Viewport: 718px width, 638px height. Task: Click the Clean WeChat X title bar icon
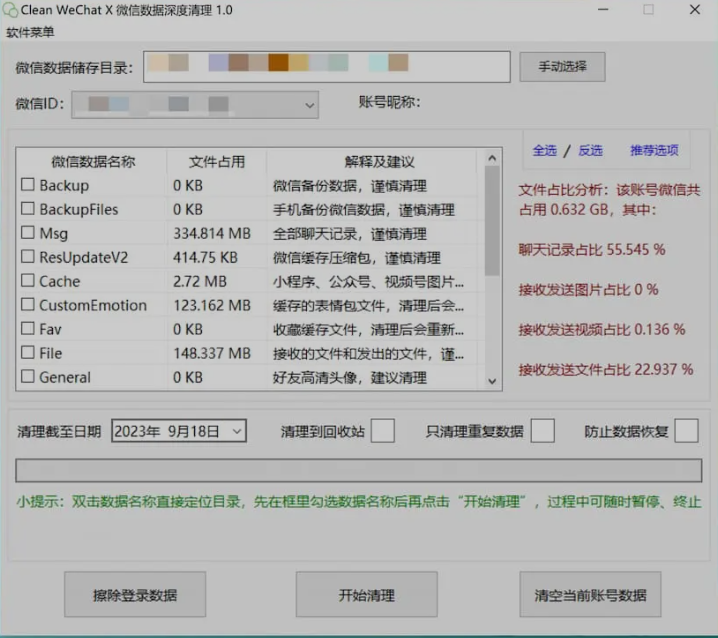10,10
